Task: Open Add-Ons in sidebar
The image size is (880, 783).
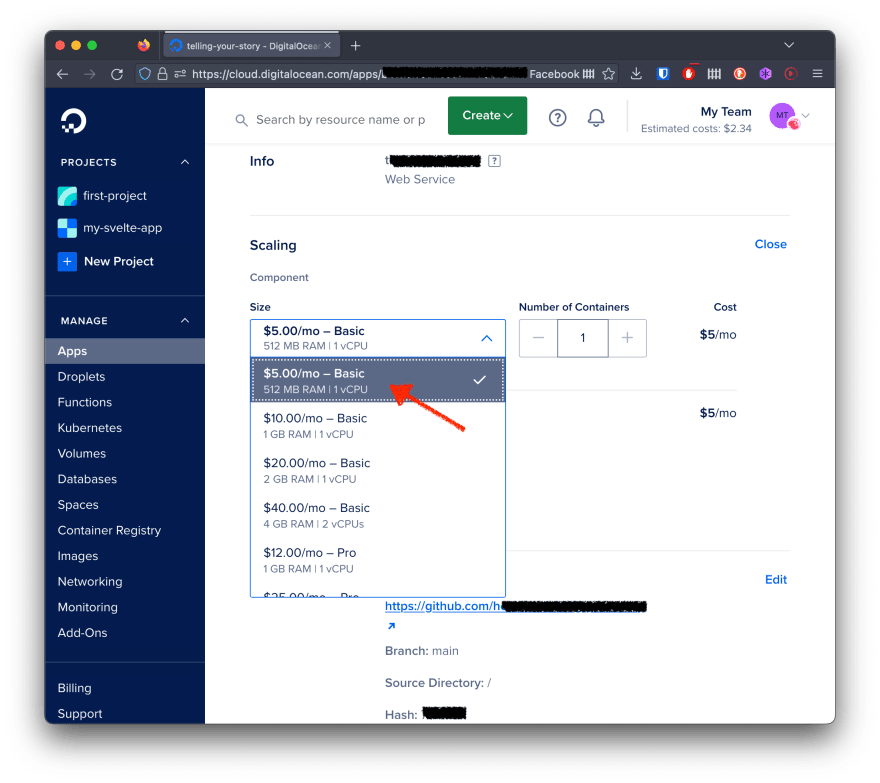Action: [82, 633]
